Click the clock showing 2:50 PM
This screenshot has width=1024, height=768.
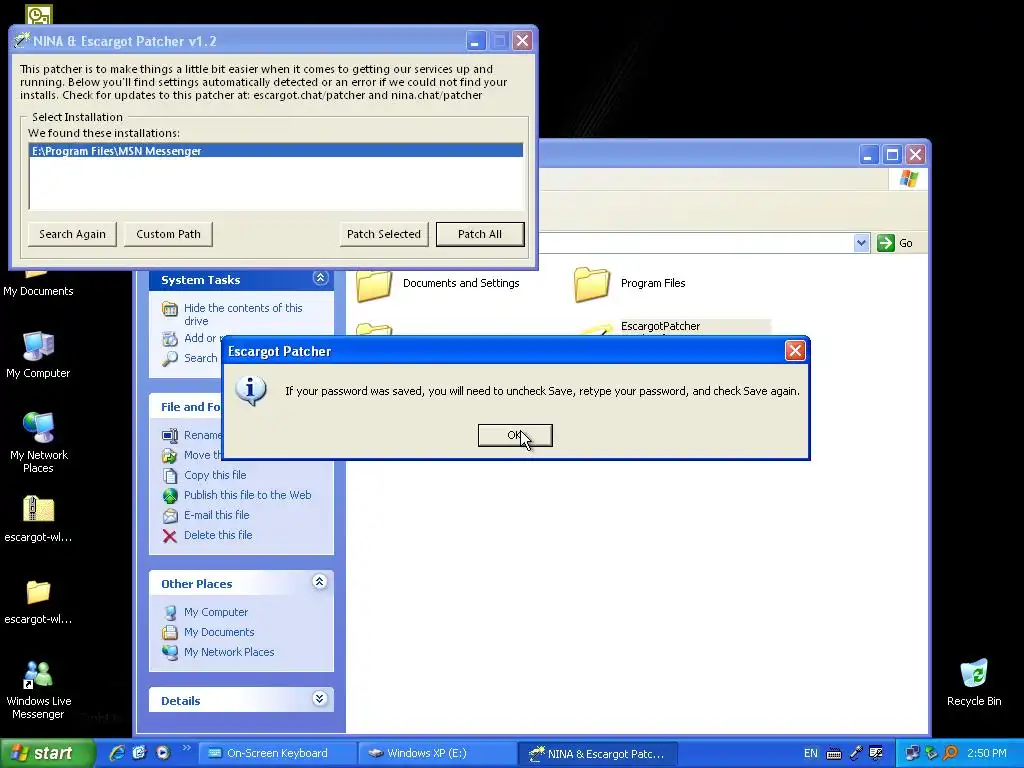coord(986,754)
